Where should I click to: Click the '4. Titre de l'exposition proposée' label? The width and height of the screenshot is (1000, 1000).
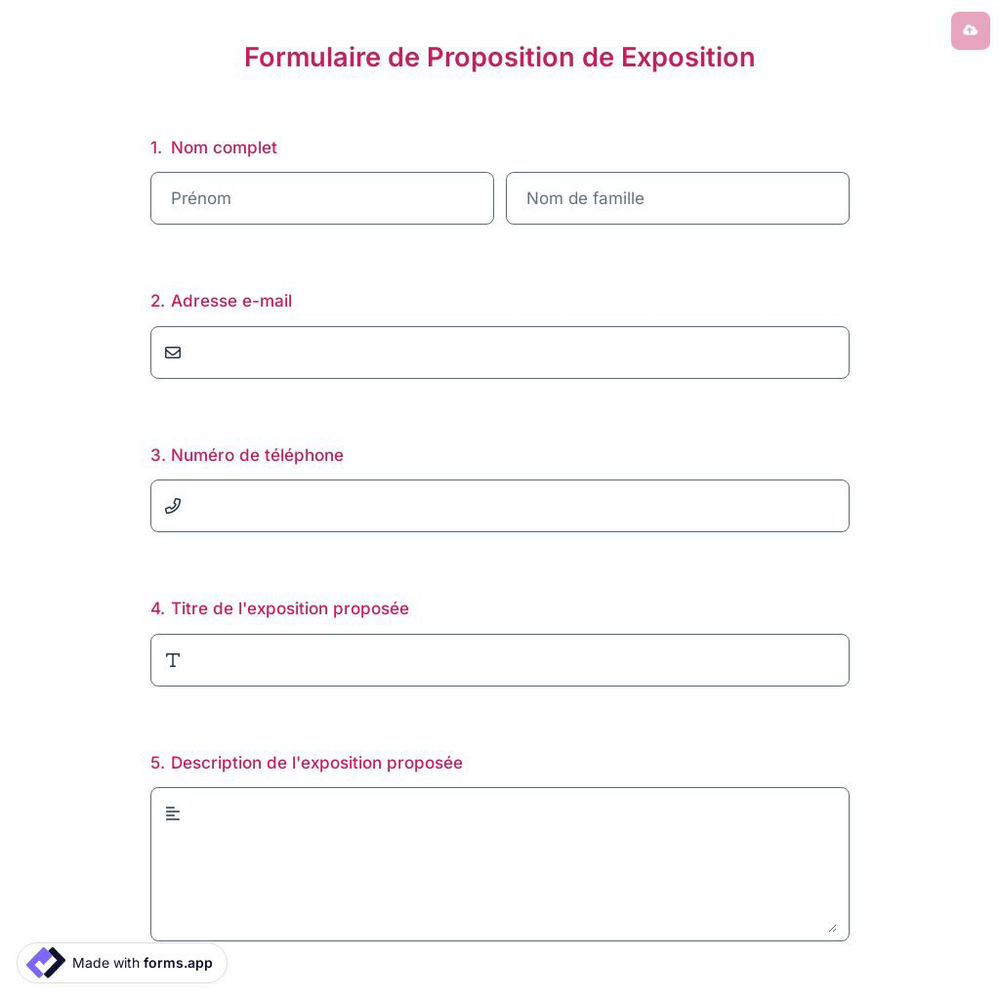pos(280,608)
